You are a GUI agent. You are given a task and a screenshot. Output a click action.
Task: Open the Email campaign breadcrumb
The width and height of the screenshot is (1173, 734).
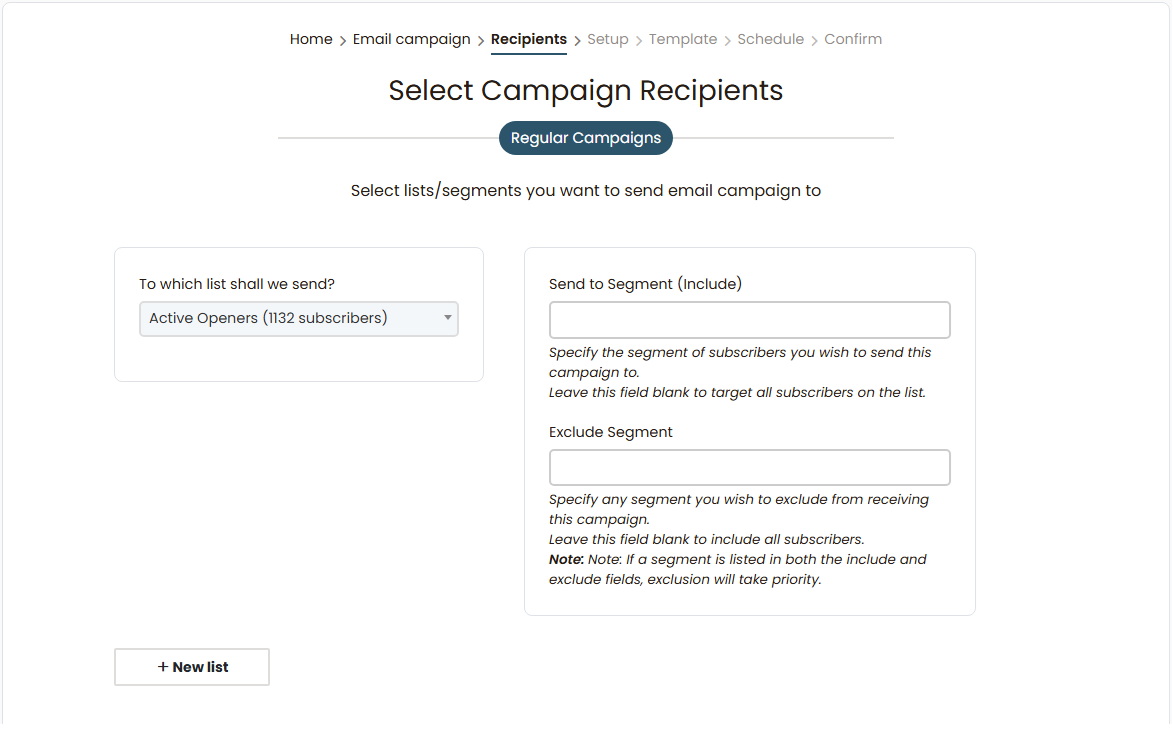pos(411,39)
